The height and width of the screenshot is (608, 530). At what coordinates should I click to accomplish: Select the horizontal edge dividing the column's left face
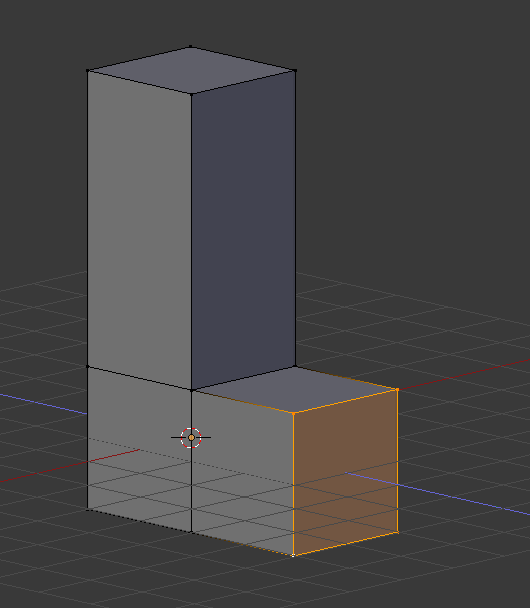point(140,378)
